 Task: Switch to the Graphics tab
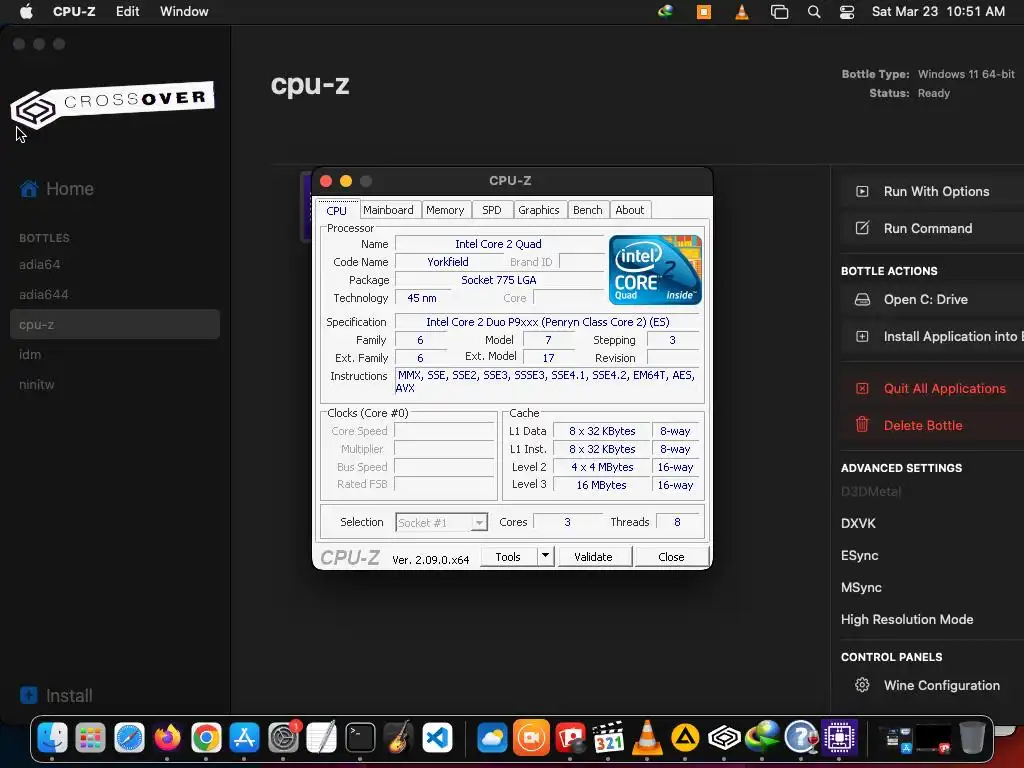pos(539,210)
